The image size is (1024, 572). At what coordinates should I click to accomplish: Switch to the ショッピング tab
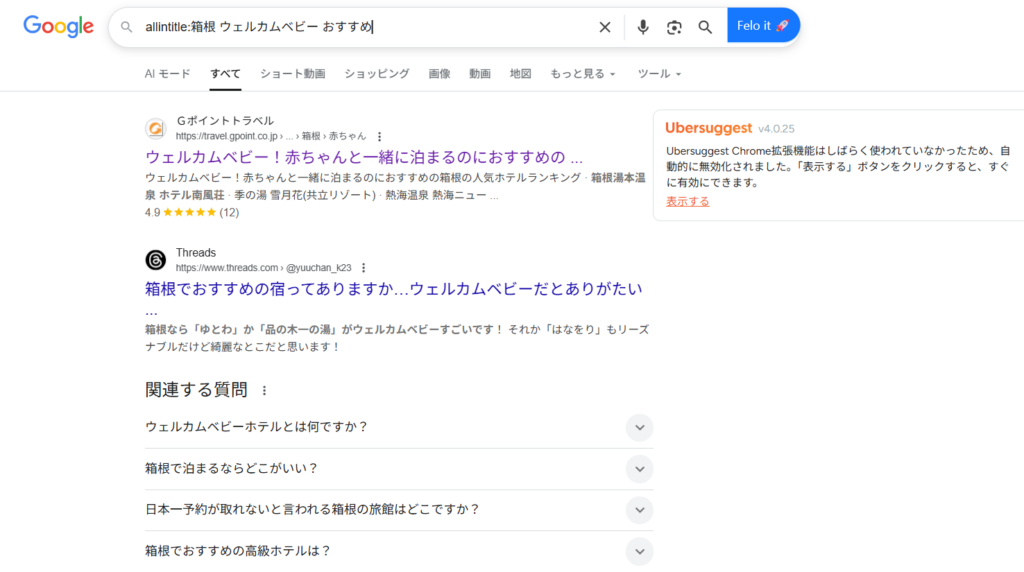pyautogui.click(x=376, y=74)
